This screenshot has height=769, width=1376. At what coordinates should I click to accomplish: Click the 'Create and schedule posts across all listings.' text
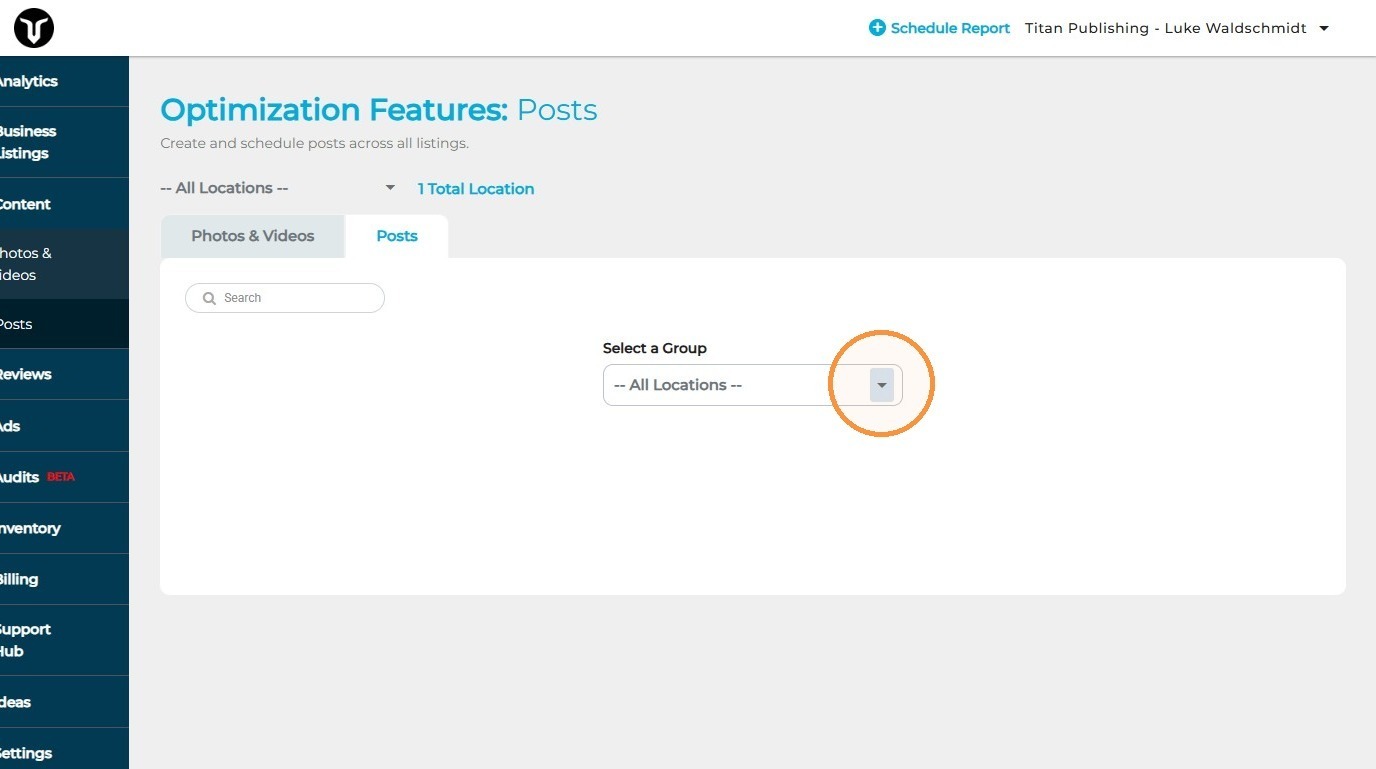pos(314,143)
